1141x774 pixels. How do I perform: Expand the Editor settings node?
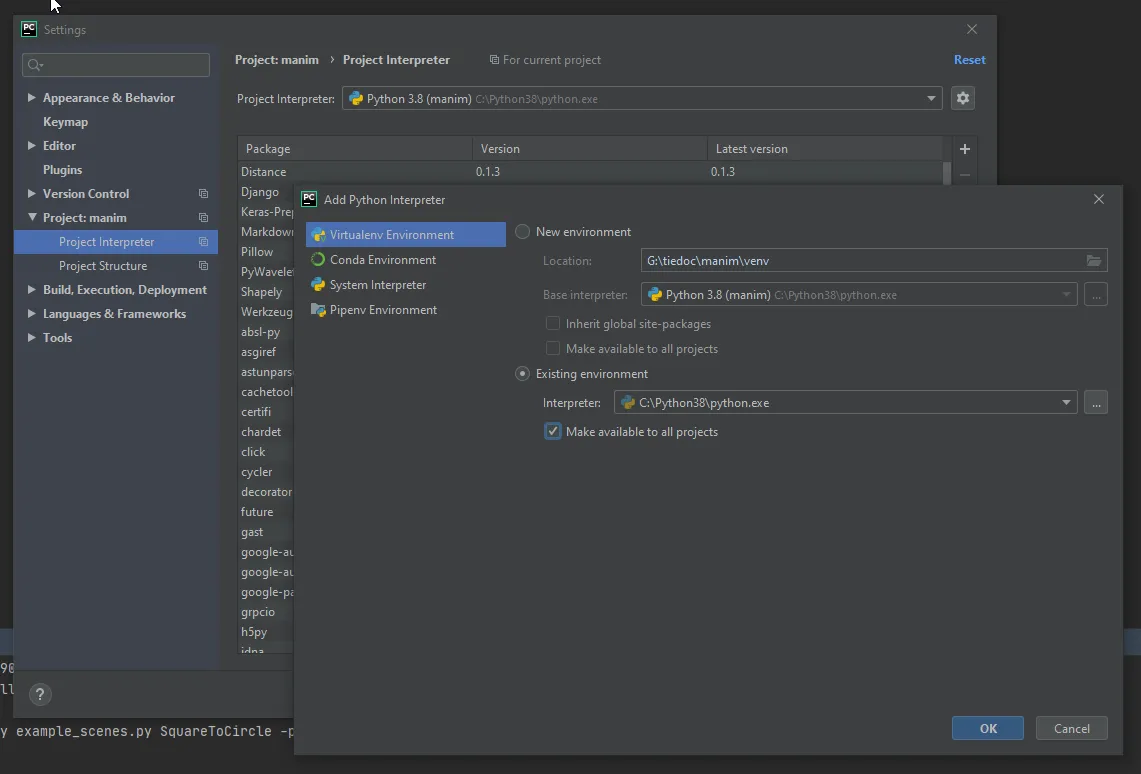coord(31,145)
